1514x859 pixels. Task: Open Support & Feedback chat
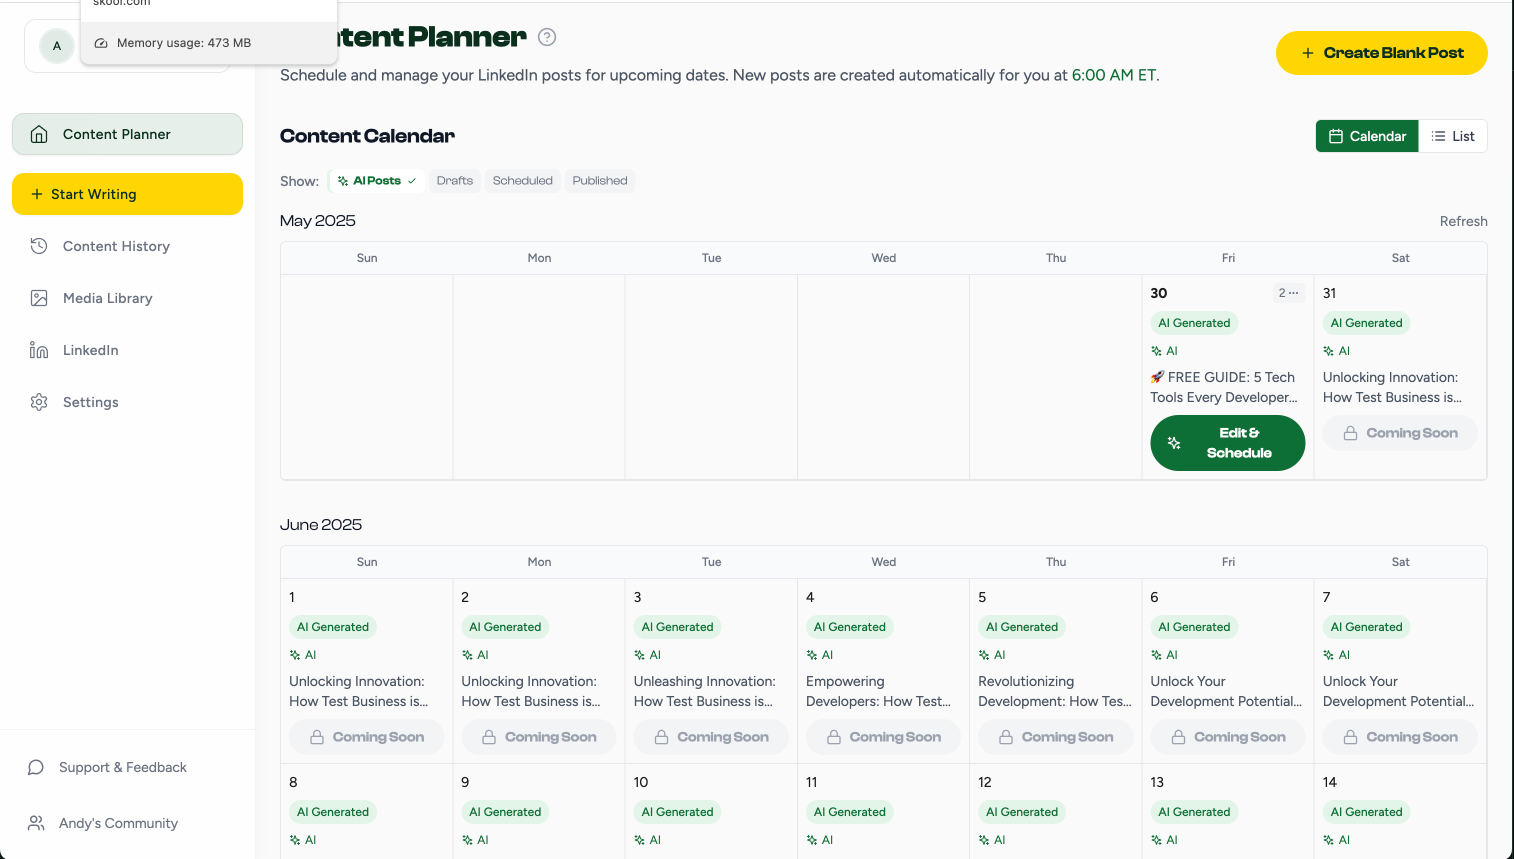[122, 767]
